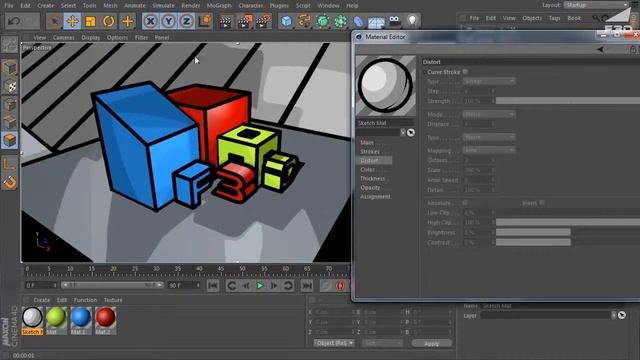Go to start of animation
Screen dimensions: 640x360
[213, 286]
